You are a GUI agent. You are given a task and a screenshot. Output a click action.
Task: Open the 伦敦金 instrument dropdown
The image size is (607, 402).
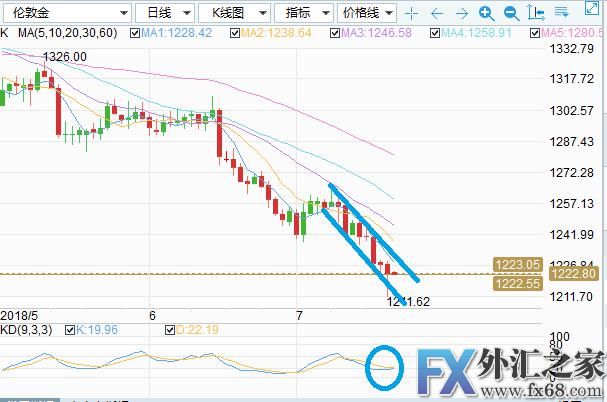(67, 13)
